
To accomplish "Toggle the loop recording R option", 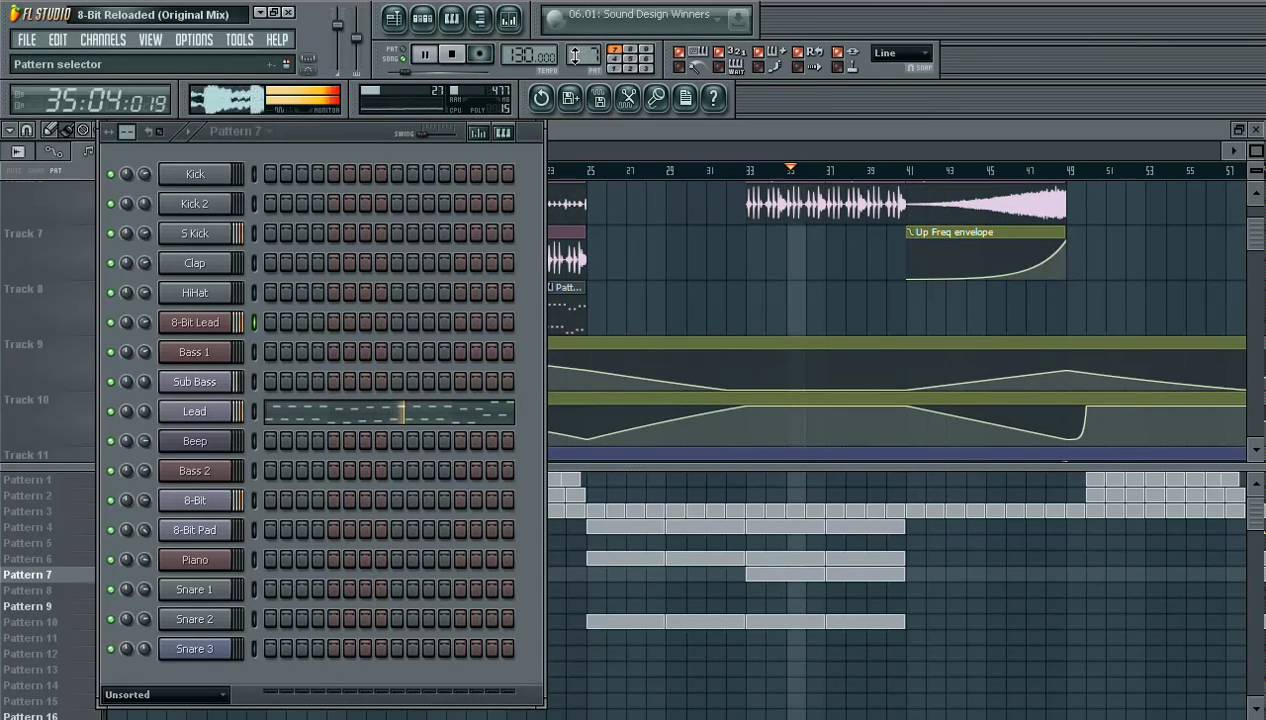I will (x=798, y=52).
